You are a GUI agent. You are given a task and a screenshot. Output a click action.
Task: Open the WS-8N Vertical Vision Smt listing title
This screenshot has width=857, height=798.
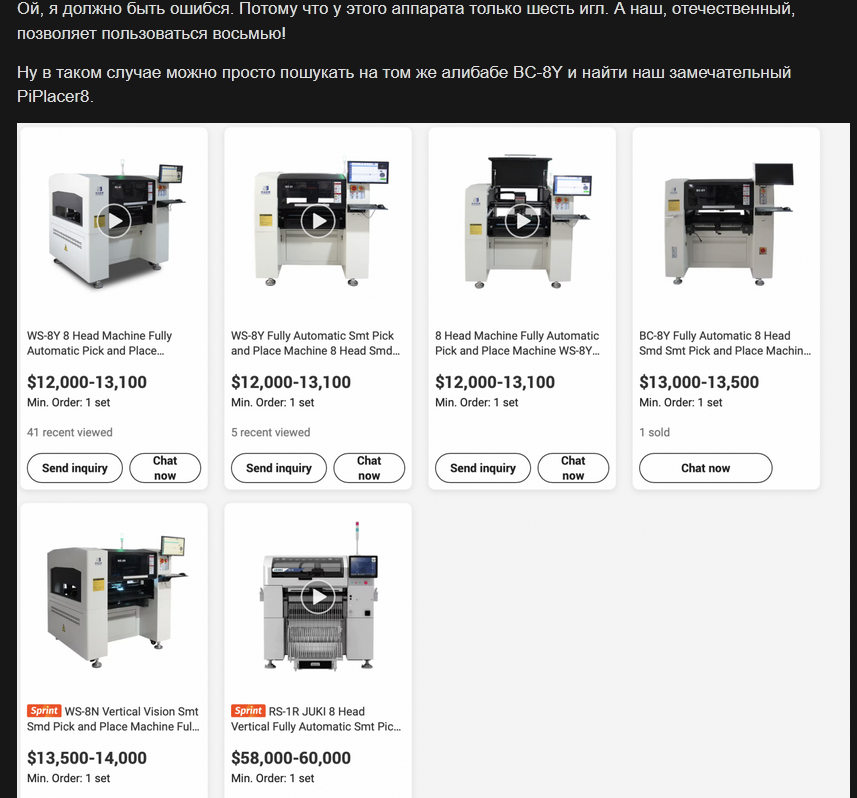click(x=113, y=719)
